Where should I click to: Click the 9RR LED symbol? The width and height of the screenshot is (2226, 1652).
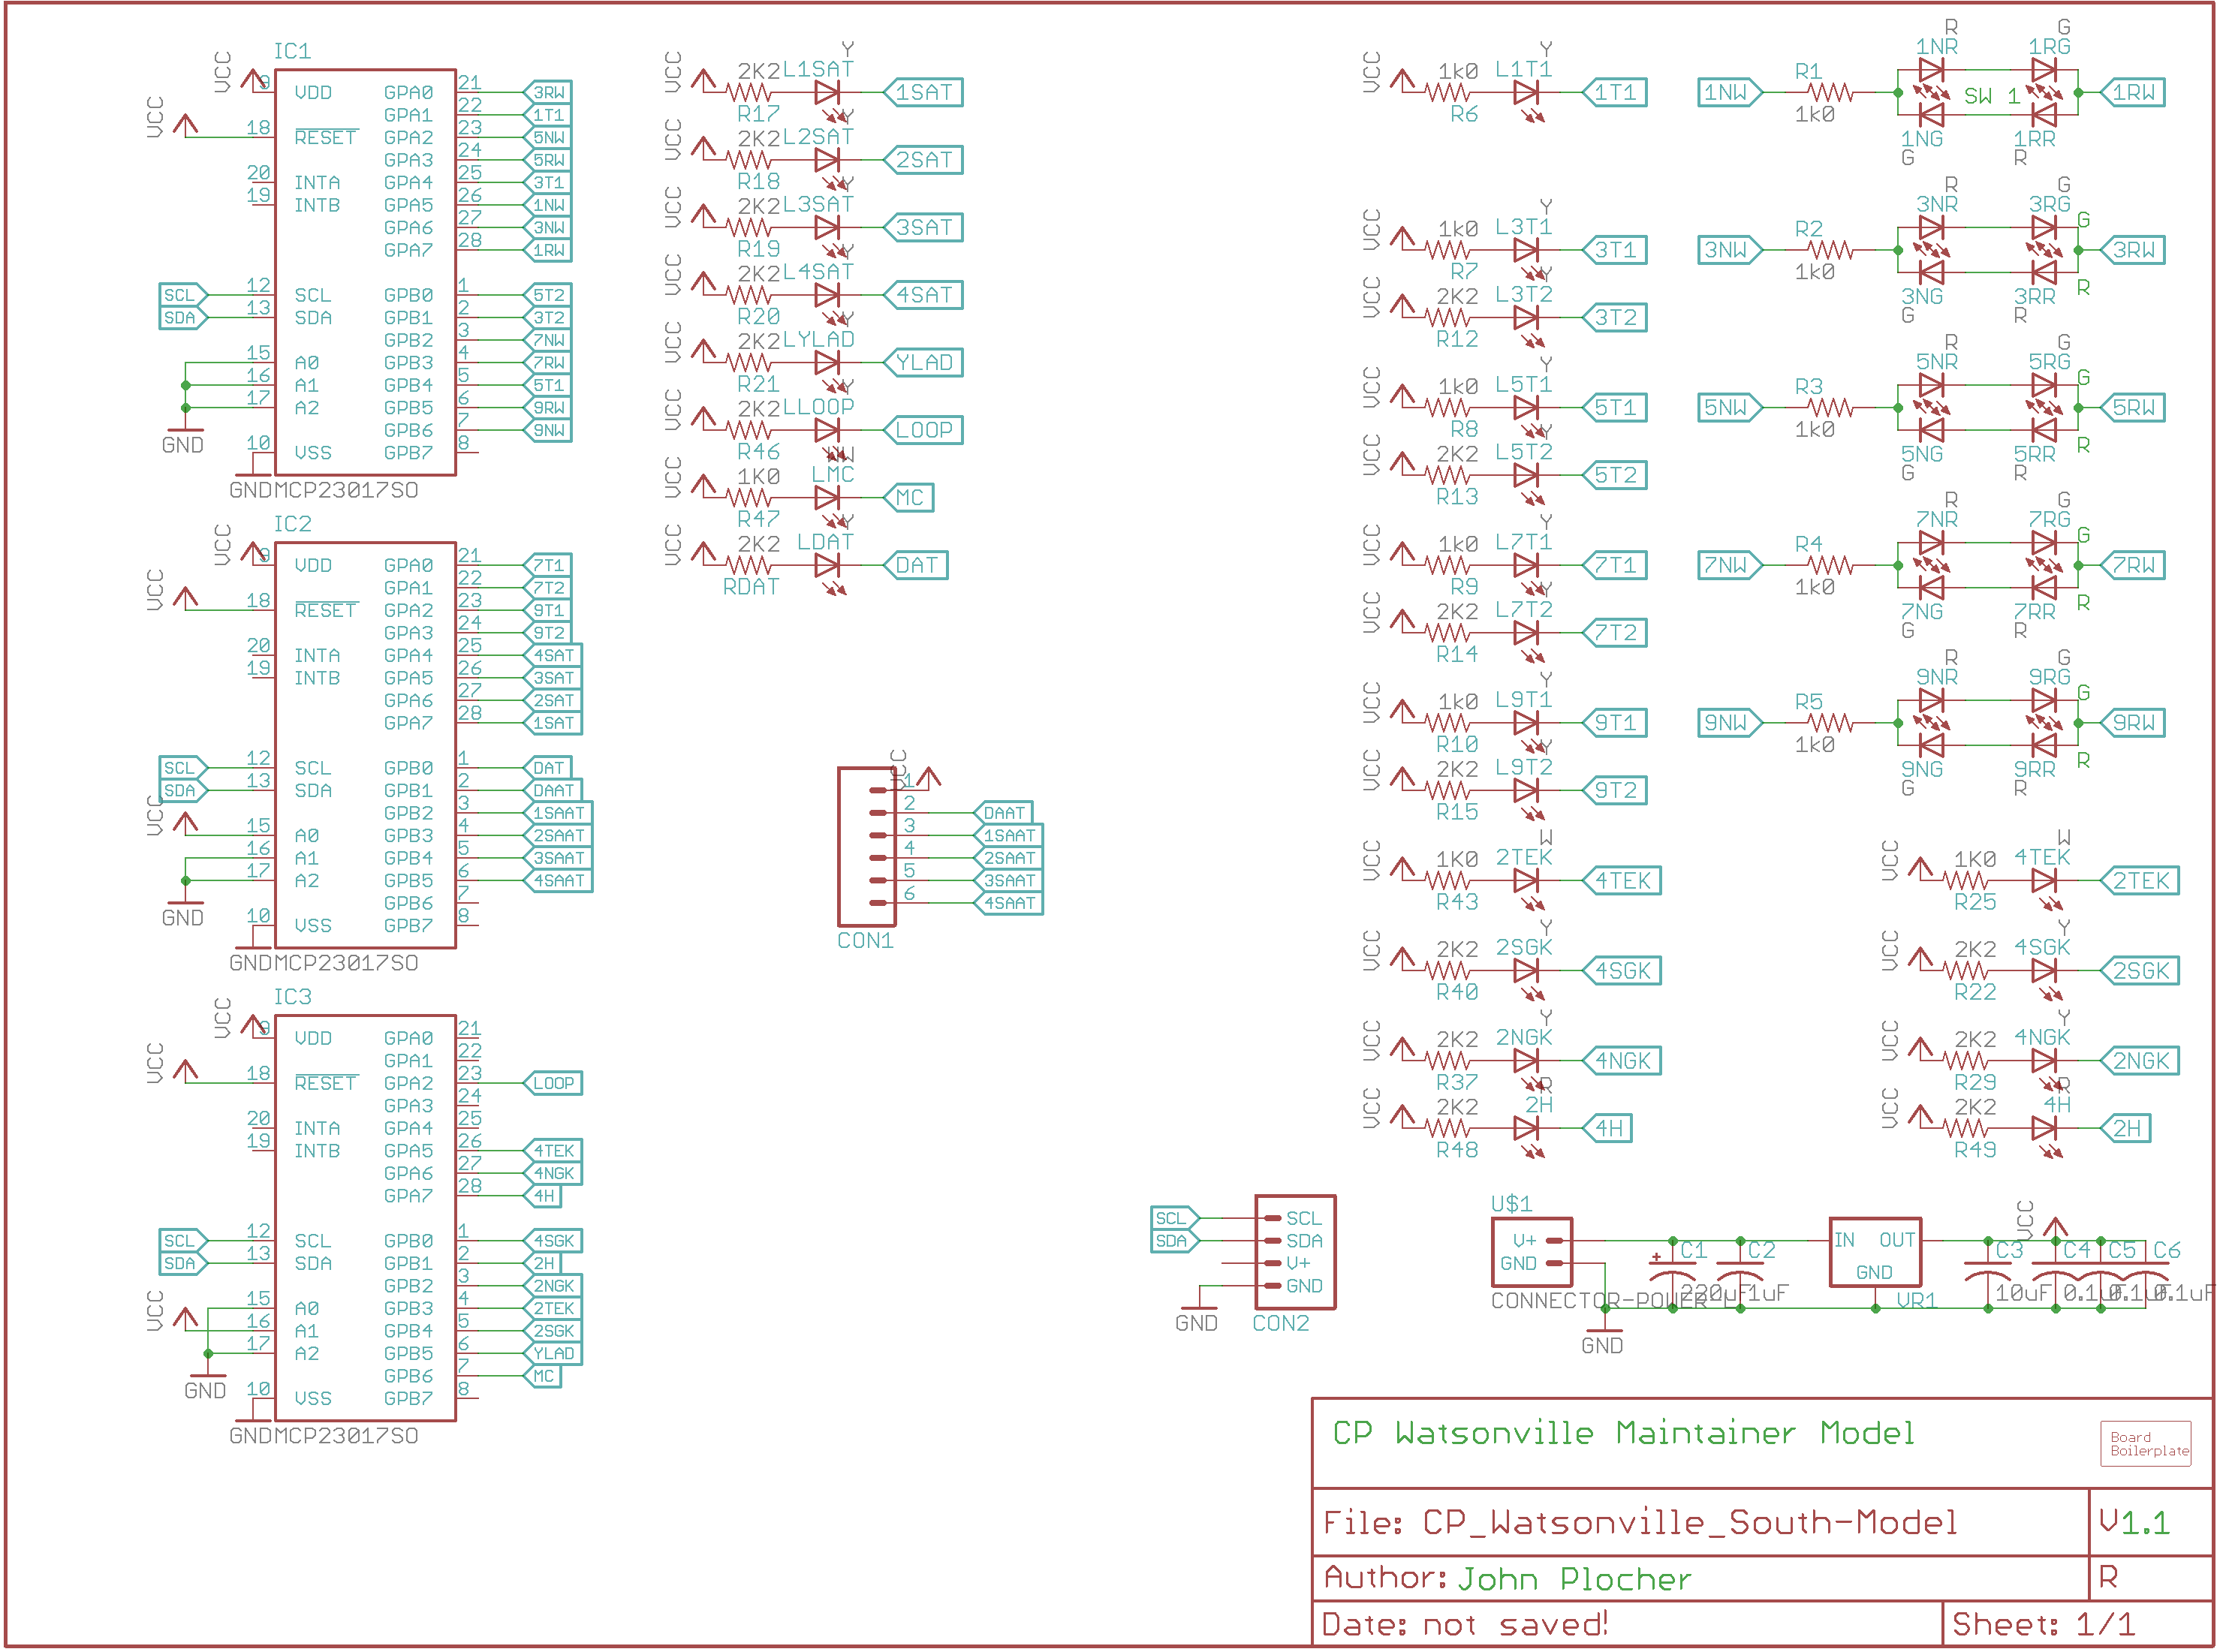2043,746
